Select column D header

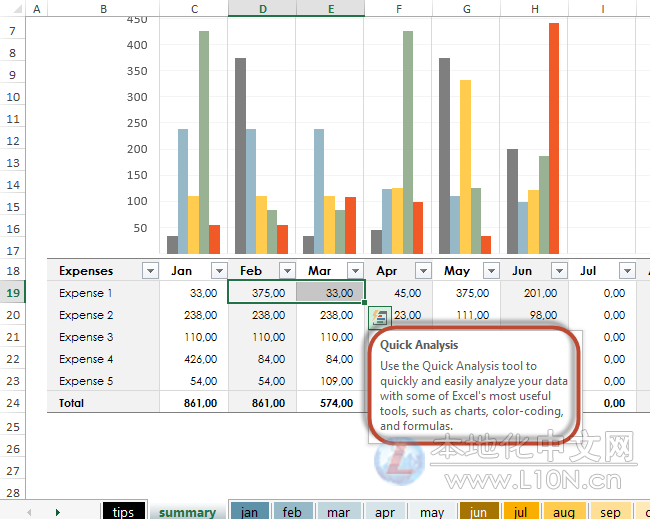262,9
